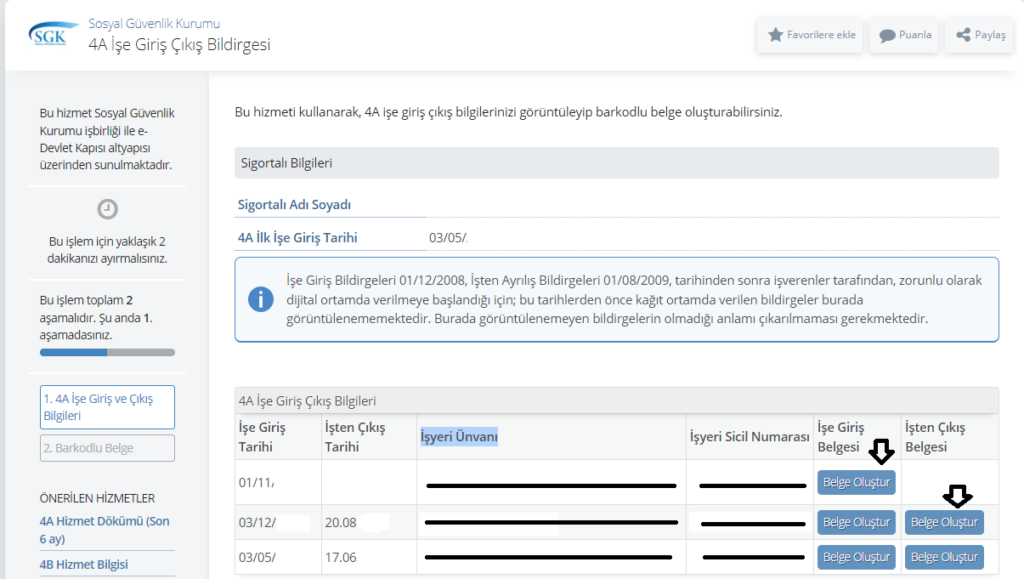Open 4A Hizmet Dökümü (Son 6 ay) link

pyautogui.click(x=104, y=528)
